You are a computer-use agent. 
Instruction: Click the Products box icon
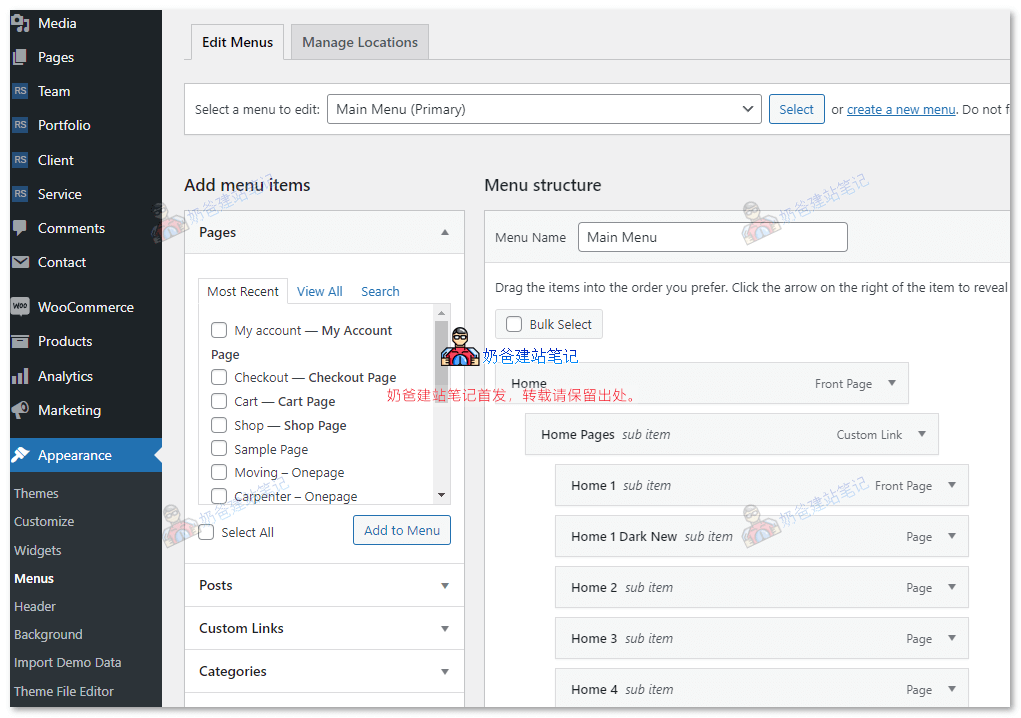20,341
